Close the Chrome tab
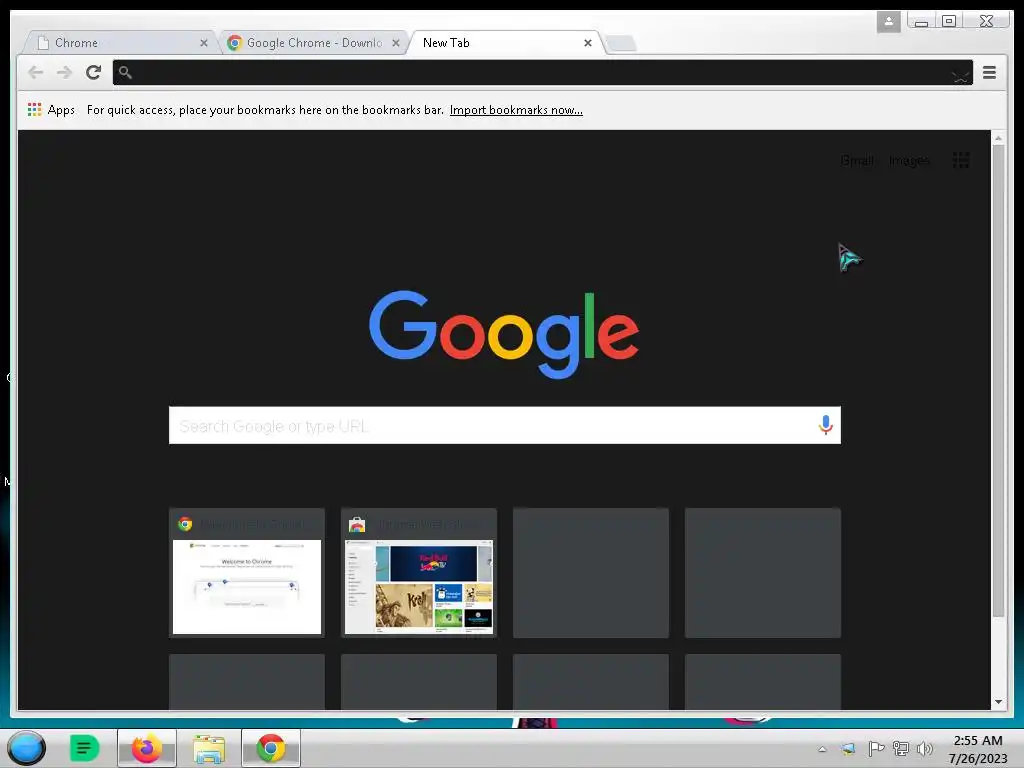This screenshot has width=1024, height=768. pos(204,43)
